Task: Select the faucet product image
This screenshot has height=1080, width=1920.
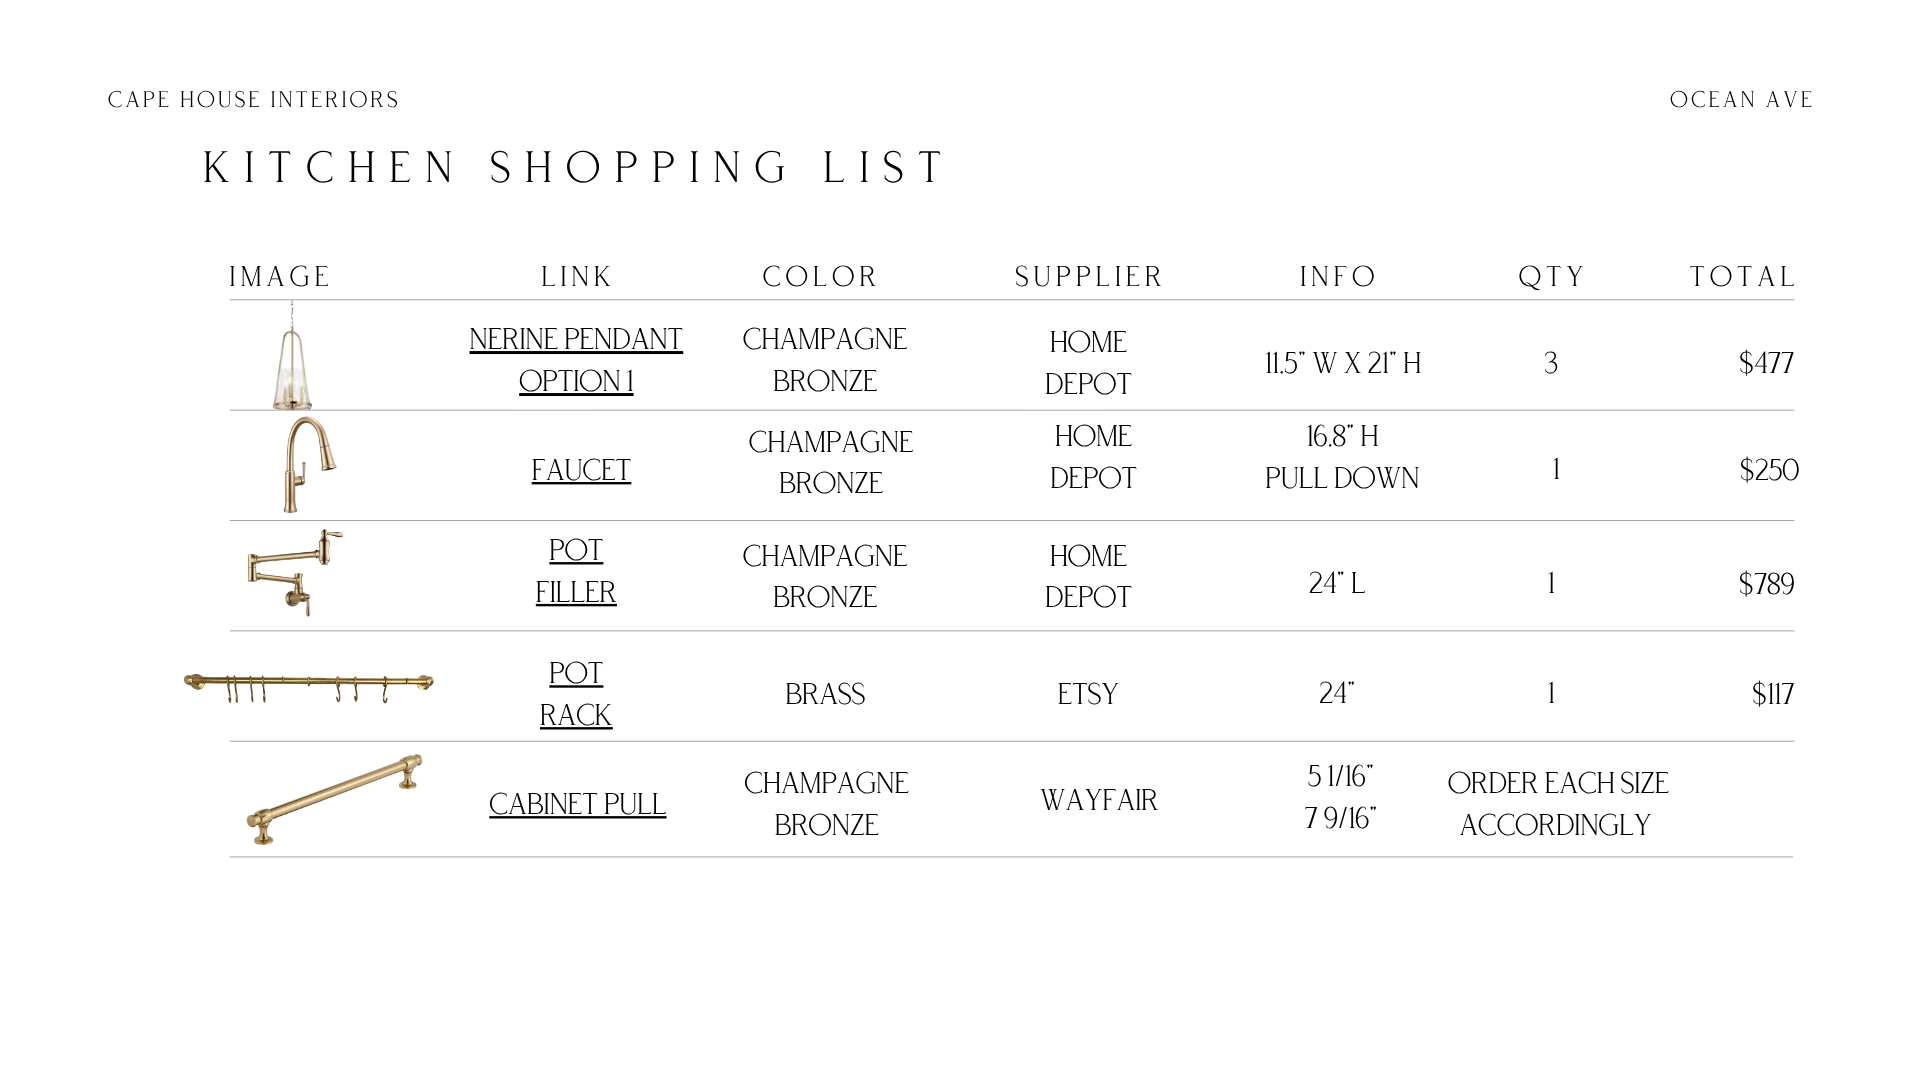Action: (309, 465)
